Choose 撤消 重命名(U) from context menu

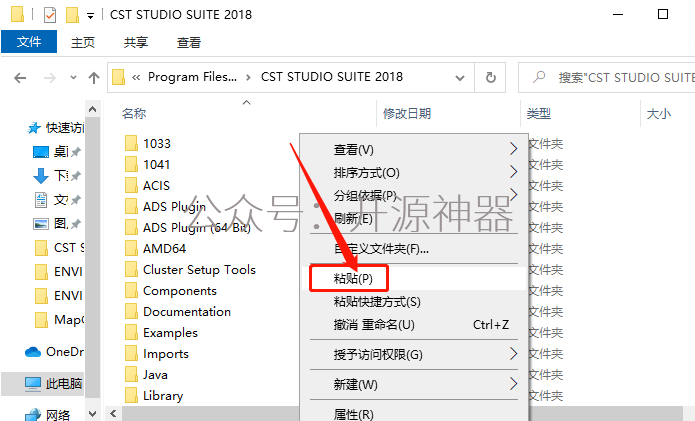coord(414,325)
